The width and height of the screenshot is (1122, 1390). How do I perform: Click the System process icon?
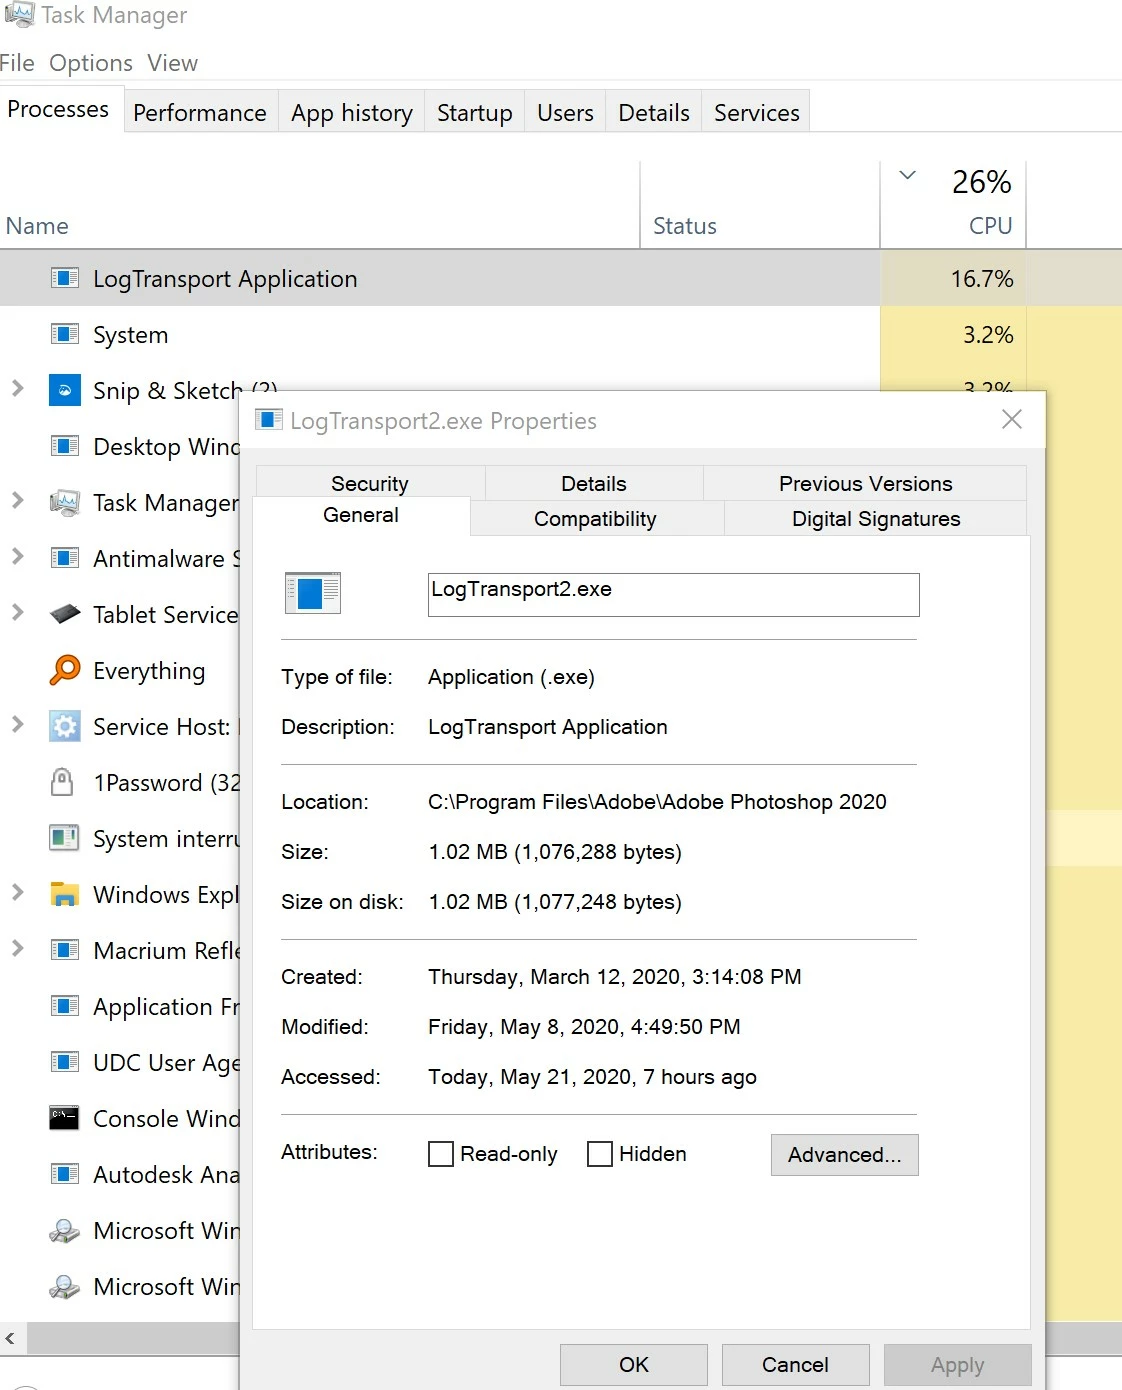pos(65,334)
